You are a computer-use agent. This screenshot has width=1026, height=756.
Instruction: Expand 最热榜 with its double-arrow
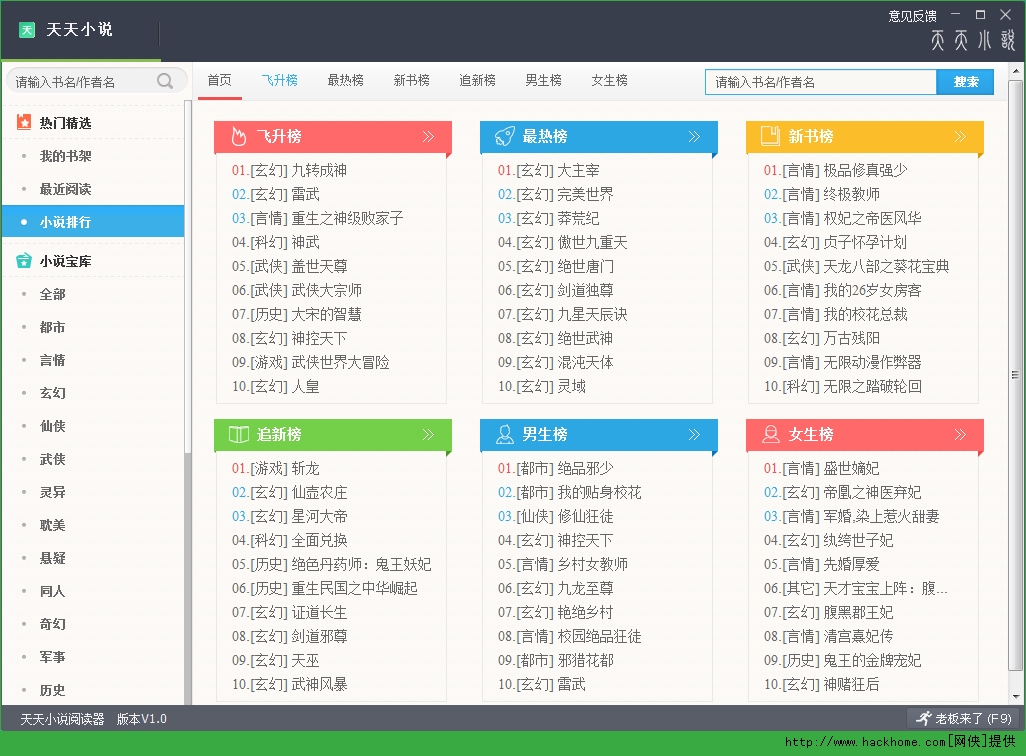(x=694, y=136)
